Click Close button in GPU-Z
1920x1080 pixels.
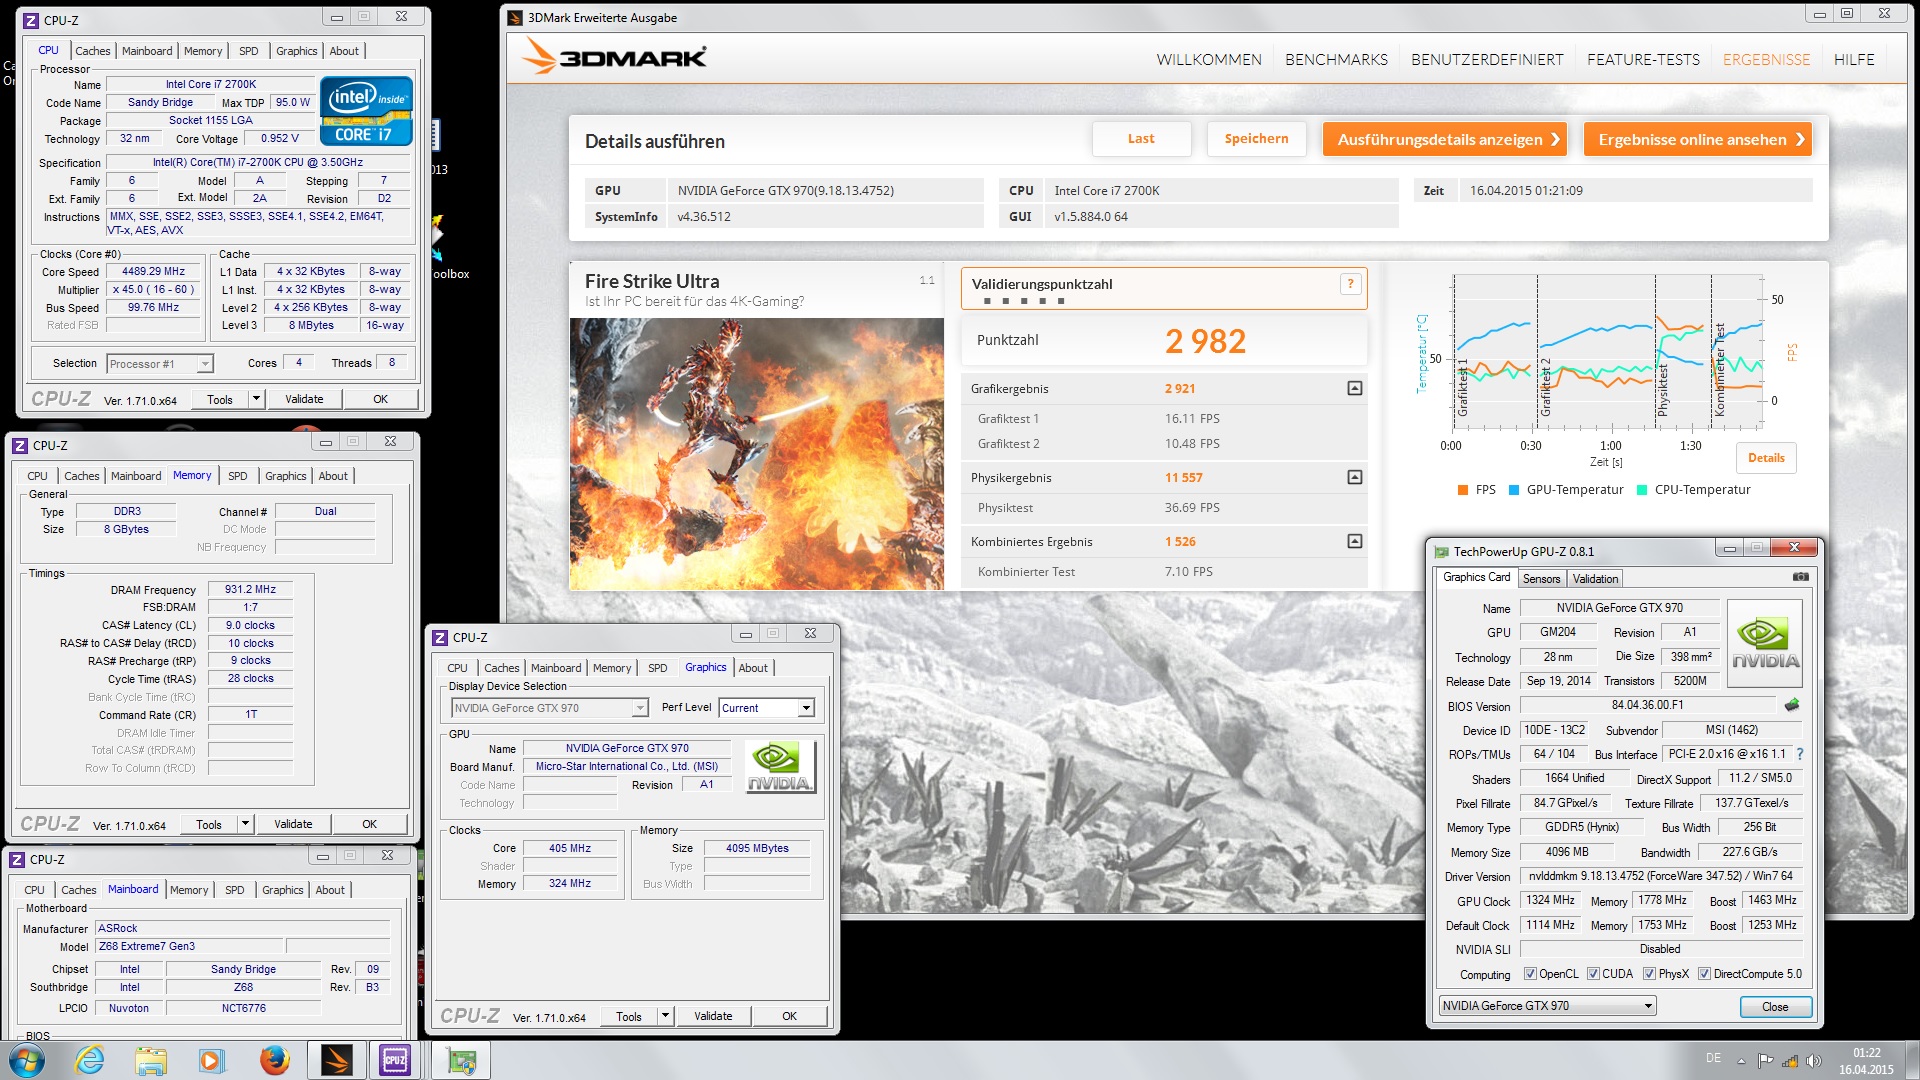[1775, 1006]
